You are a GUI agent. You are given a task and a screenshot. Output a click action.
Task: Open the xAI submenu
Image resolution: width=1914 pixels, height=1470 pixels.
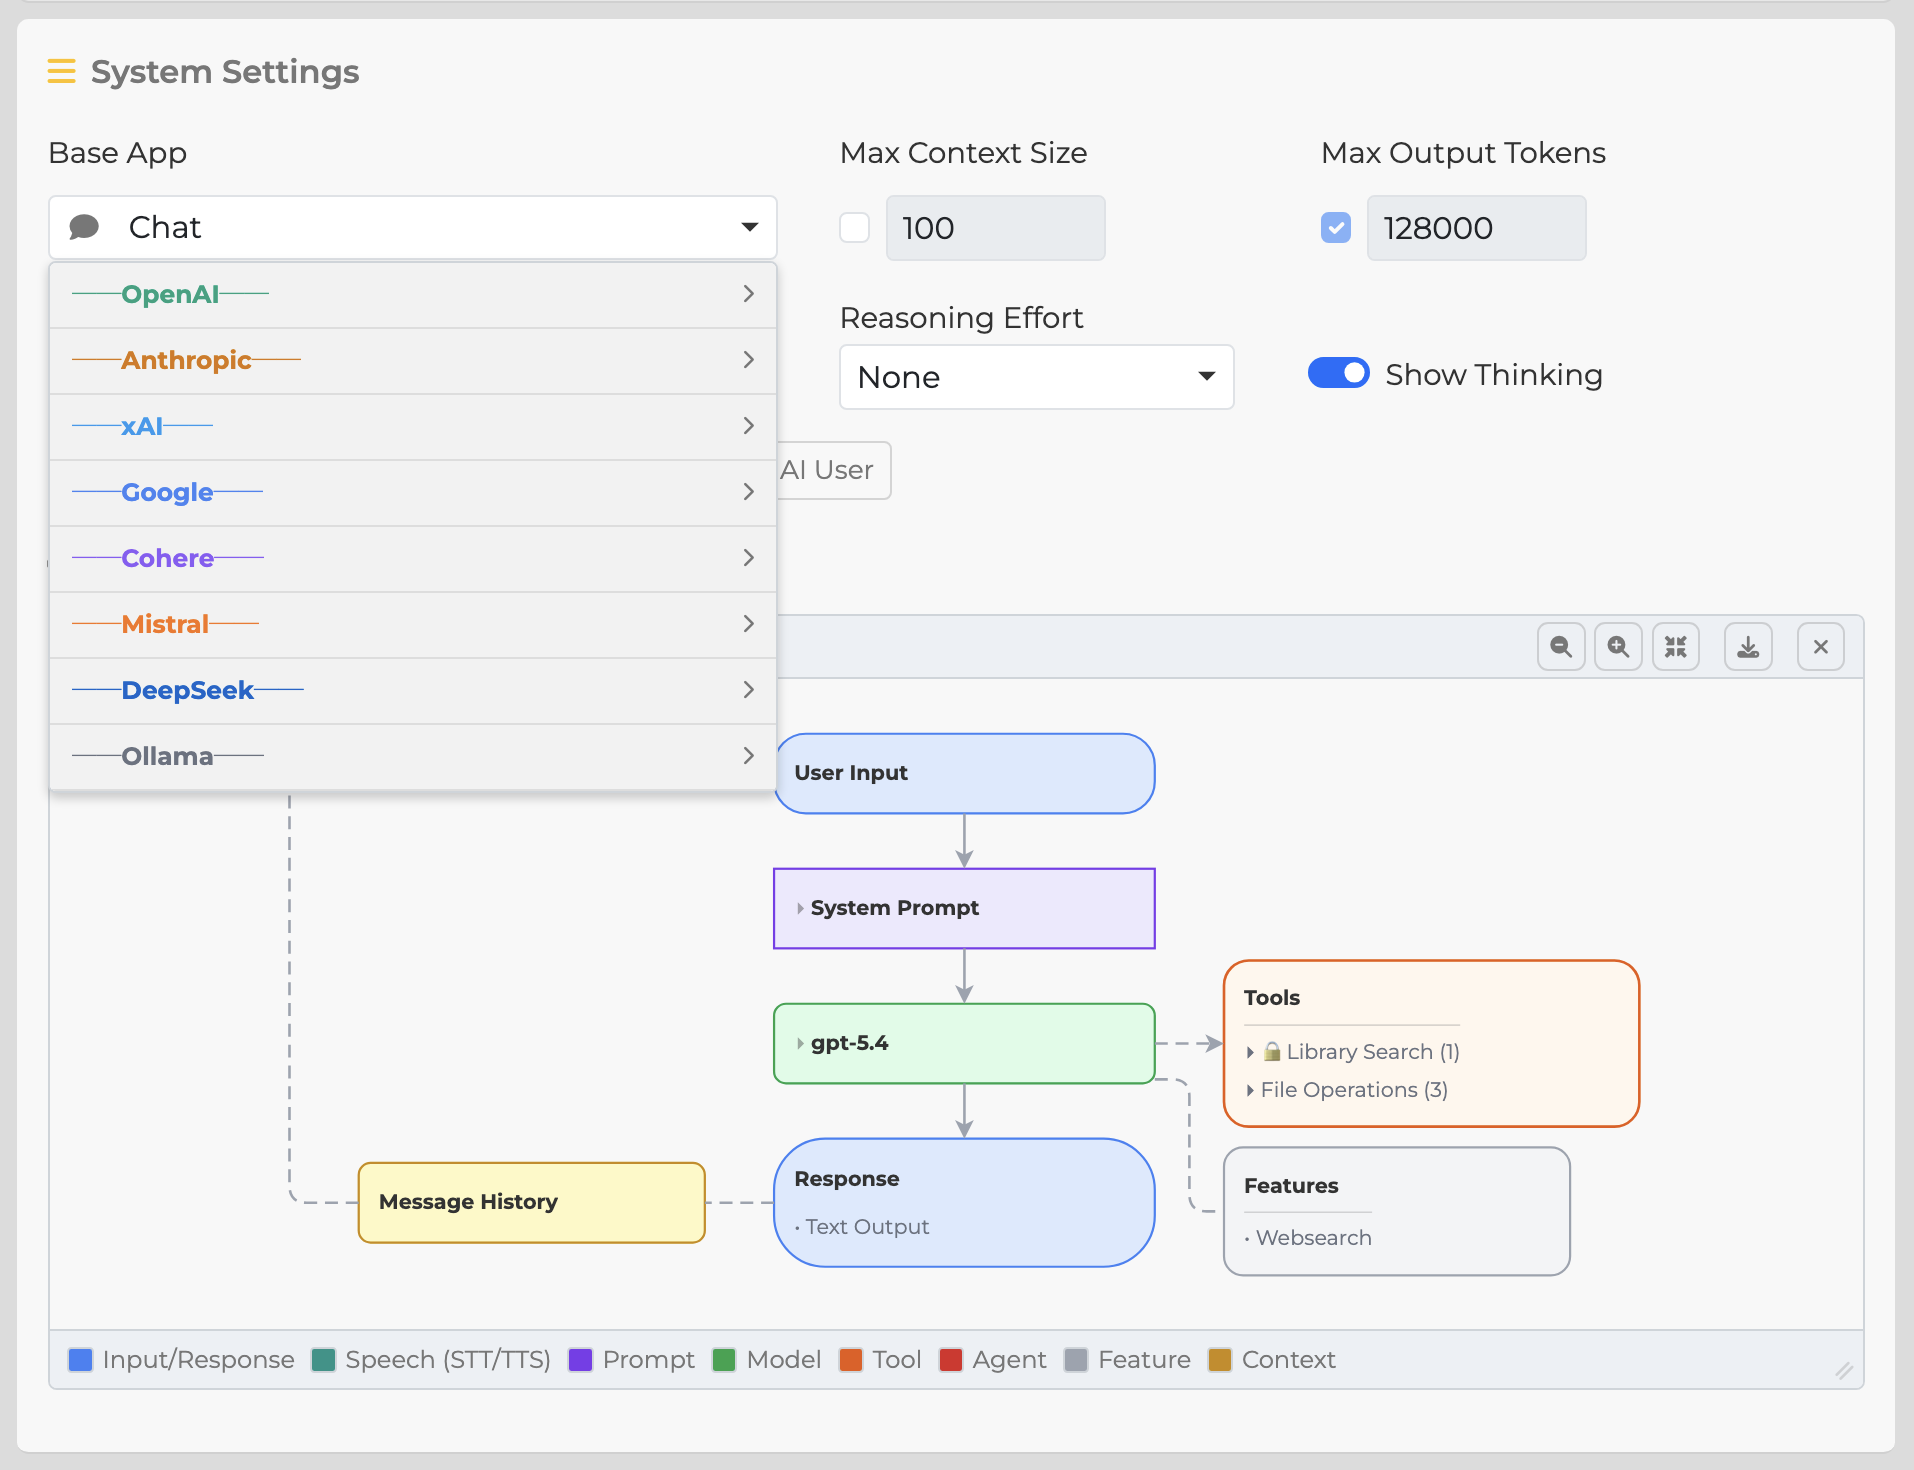413,426
